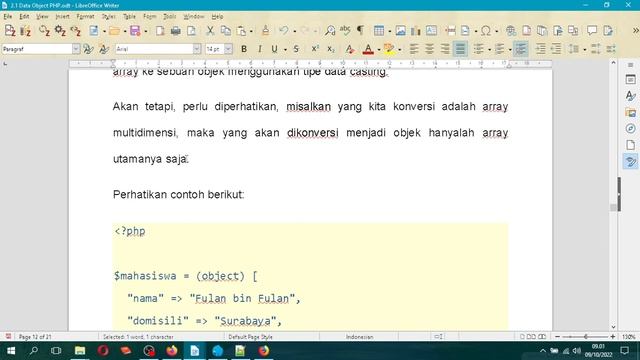Click the Paste clipboard icon
Image resolution: width=640 pixels, height=360 pixels.
[241, 31]
